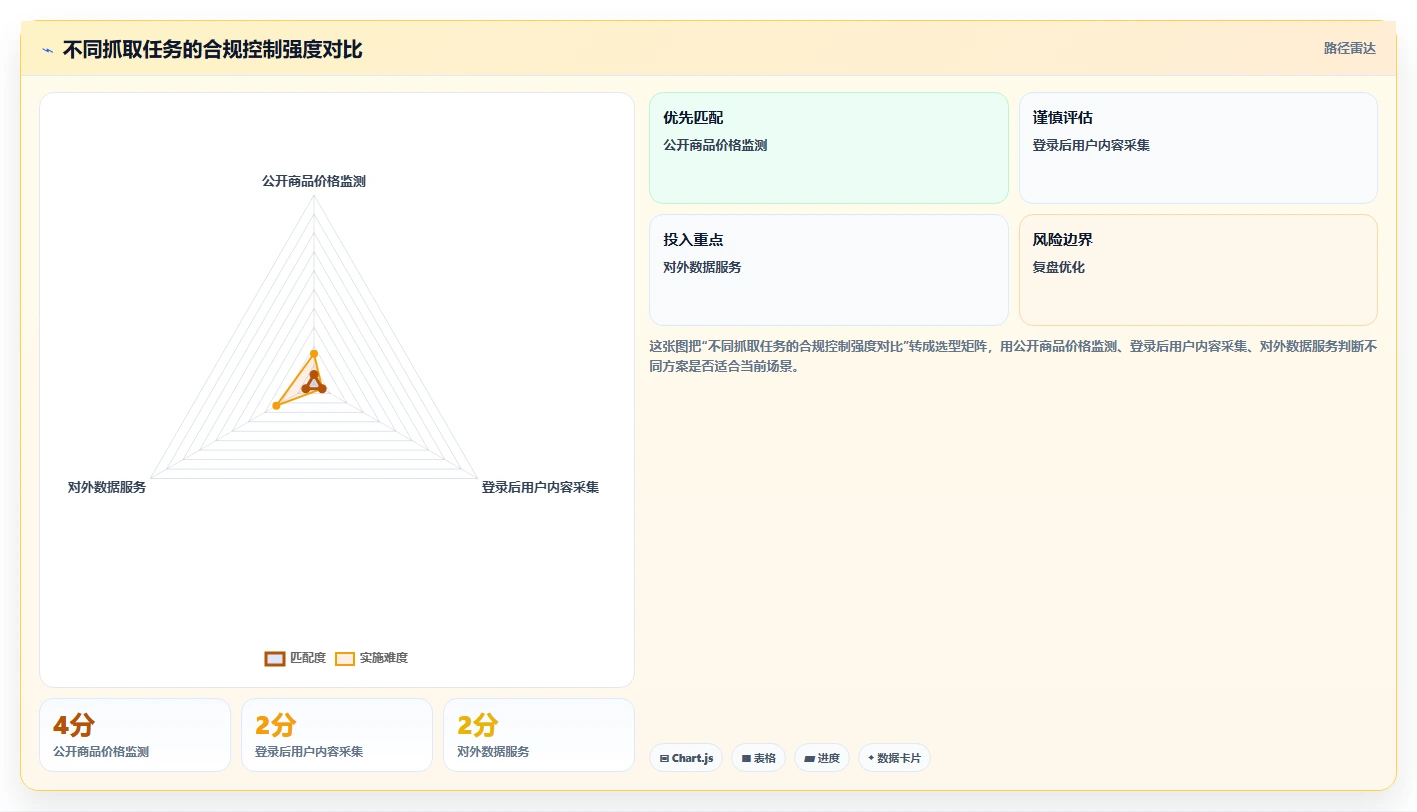Open the 2分 登录后用户内容采集 stat card
The height and width of the screenshot is (812, 1417).
[x=337, y=735]
